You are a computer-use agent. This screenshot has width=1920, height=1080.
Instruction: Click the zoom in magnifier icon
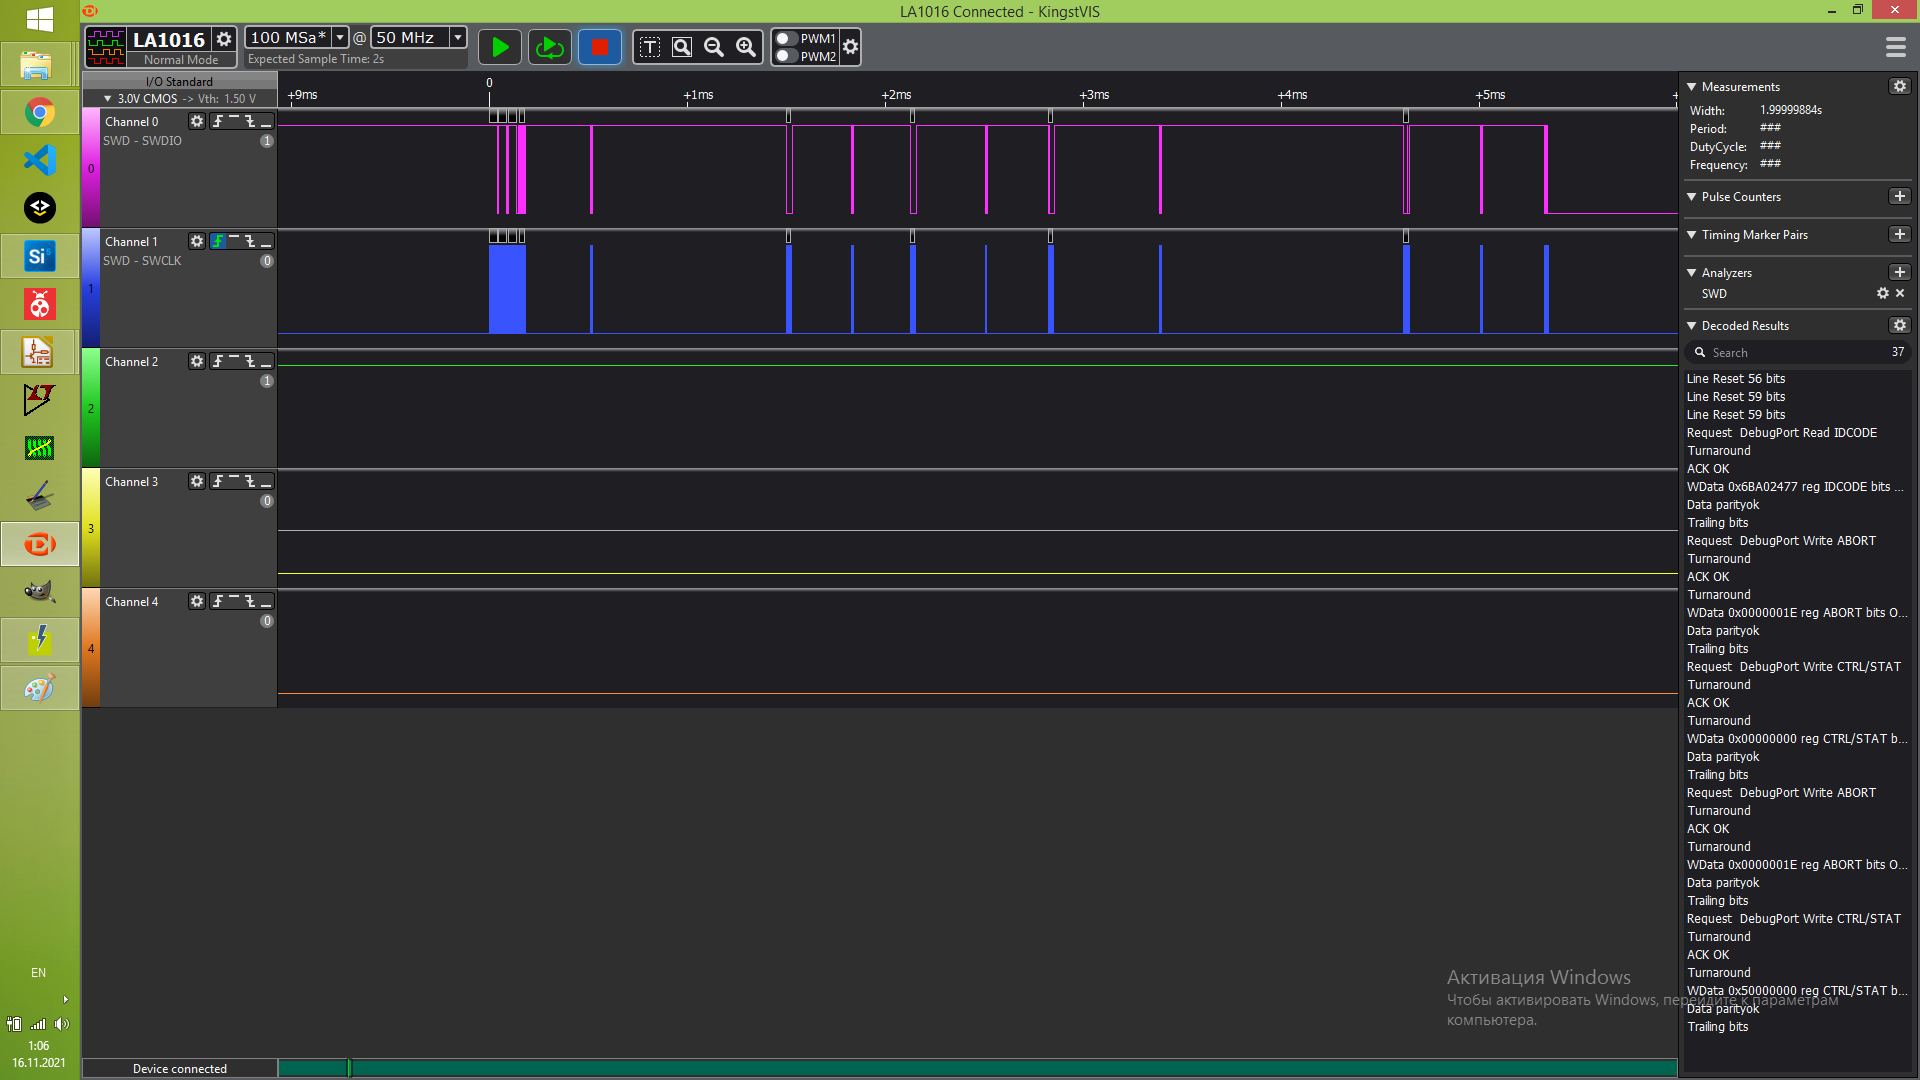[x=746, y=47]
